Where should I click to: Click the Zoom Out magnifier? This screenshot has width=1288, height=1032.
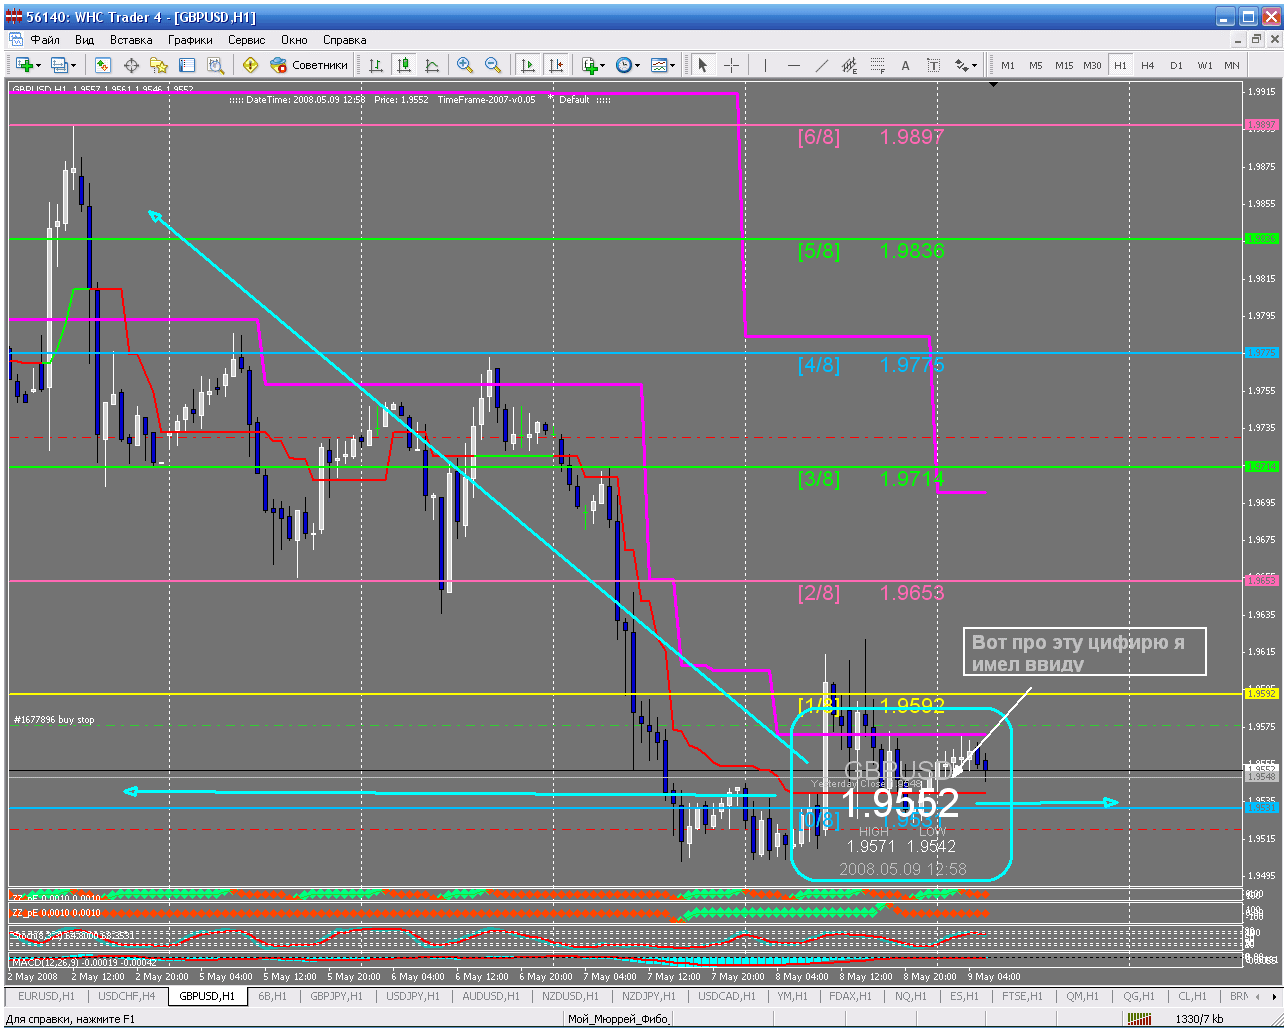click(x=493, y=65)
